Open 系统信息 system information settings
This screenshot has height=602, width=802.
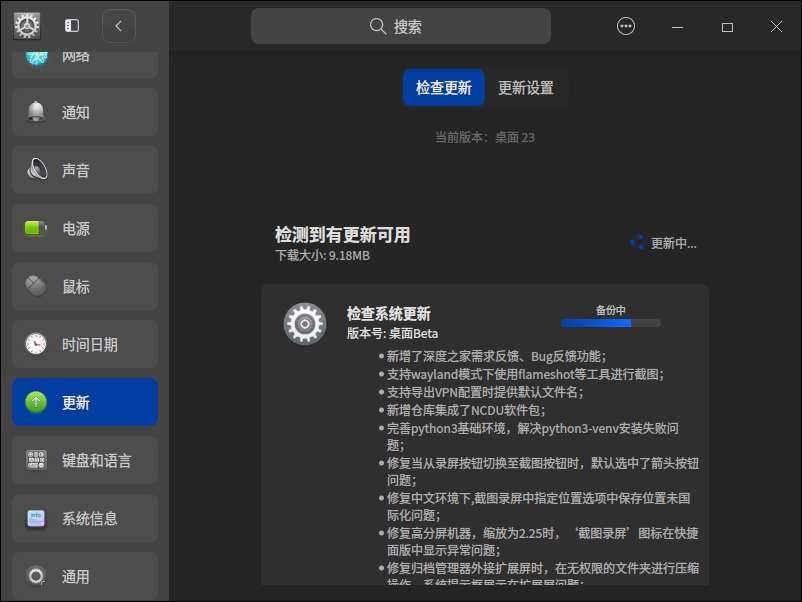(x=85, y=518)
